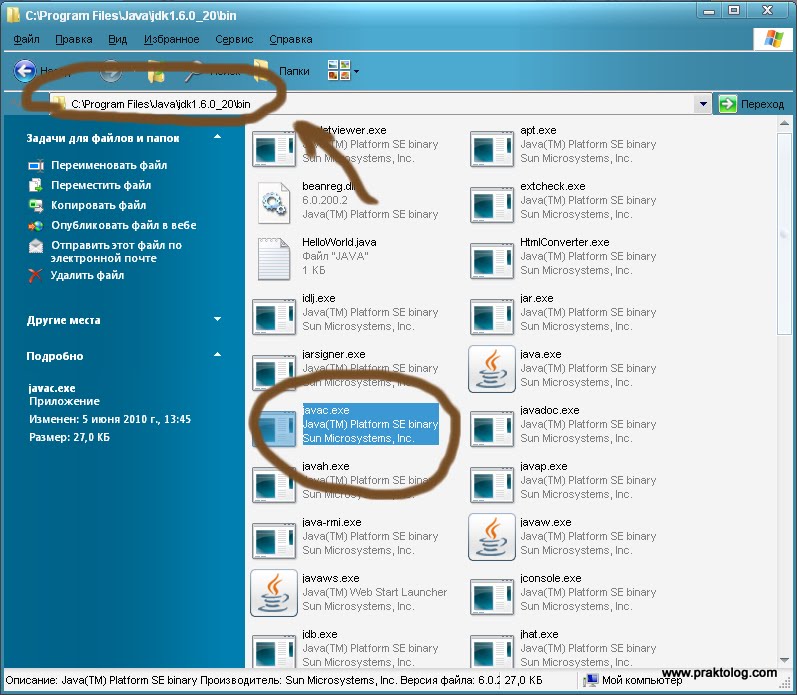
Task: Collapse the Задачи для файлов и папок panel
Action: pos(218,137)
